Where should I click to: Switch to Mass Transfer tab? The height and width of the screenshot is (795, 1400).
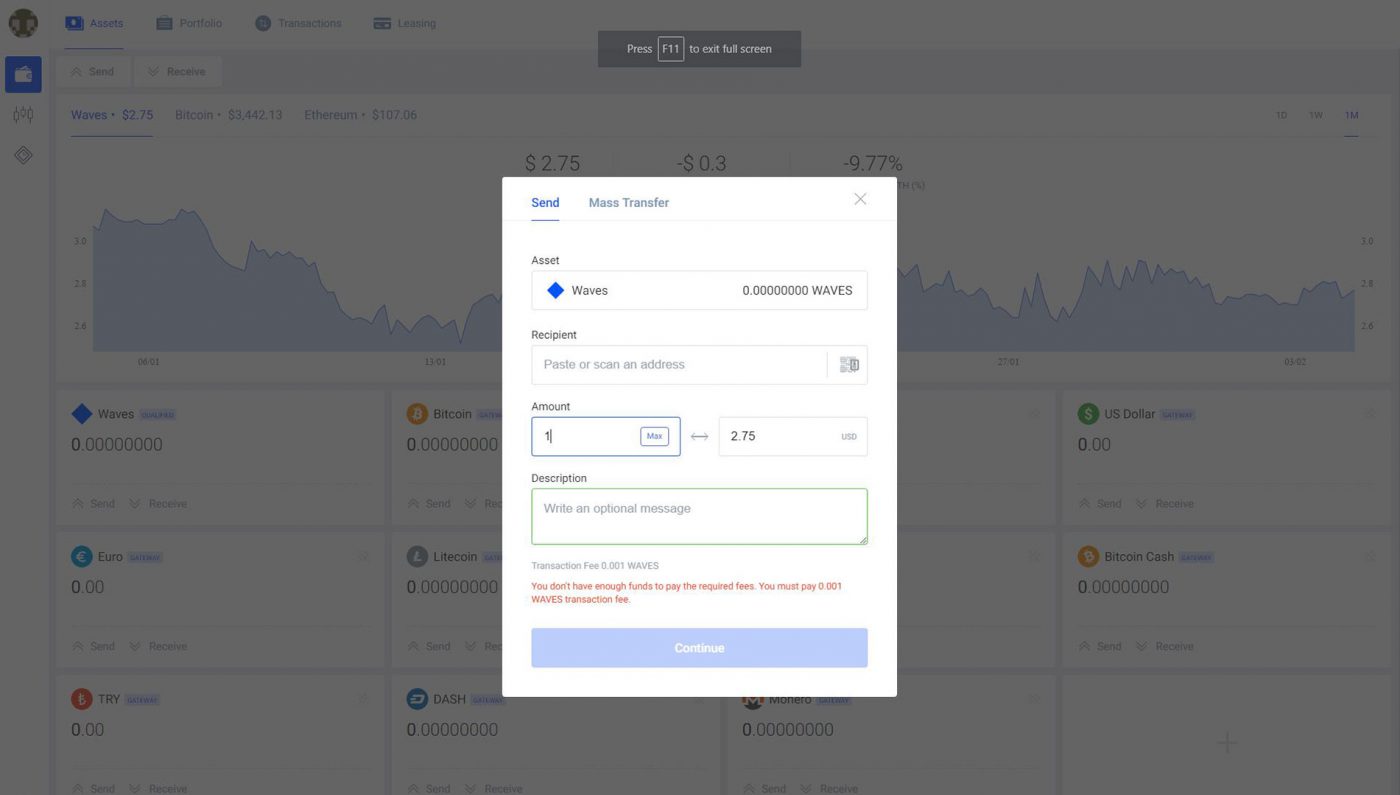coord(628,203)
